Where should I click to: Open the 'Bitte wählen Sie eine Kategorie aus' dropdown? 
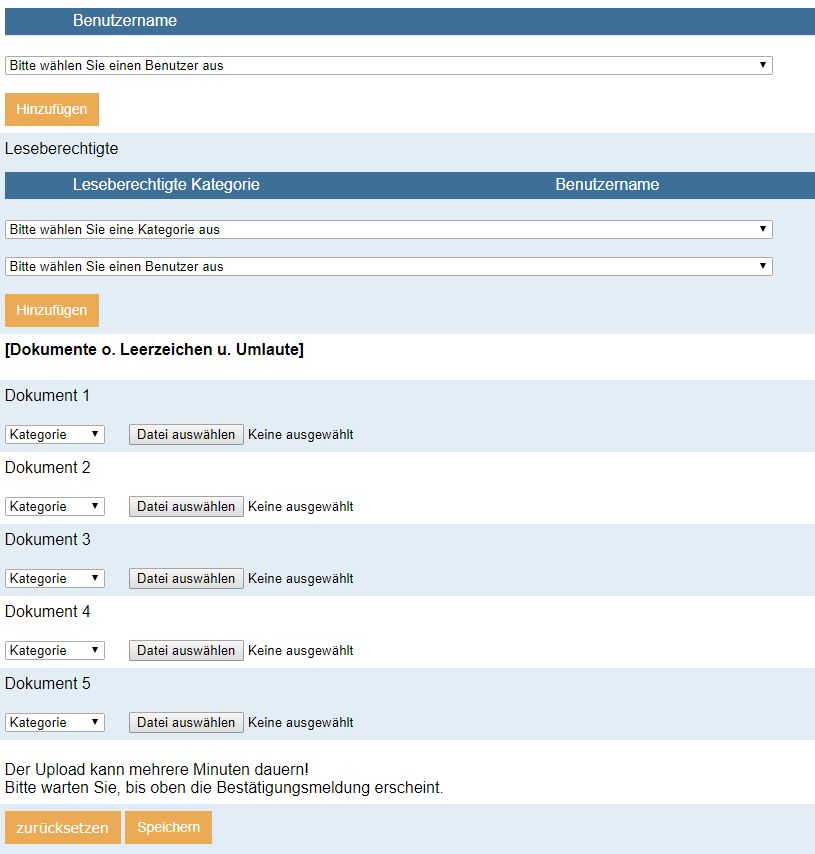click(388, 230)
